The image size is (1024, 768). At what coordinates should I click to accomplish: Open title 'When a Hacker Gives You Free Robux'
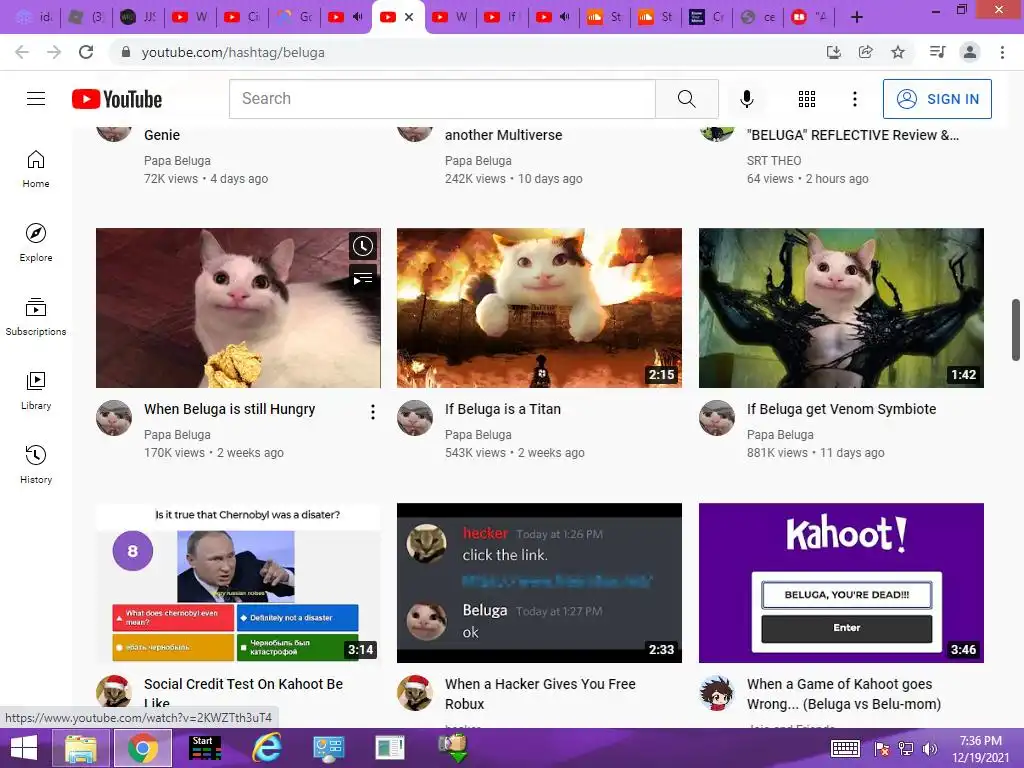click(x=540, y=694)
